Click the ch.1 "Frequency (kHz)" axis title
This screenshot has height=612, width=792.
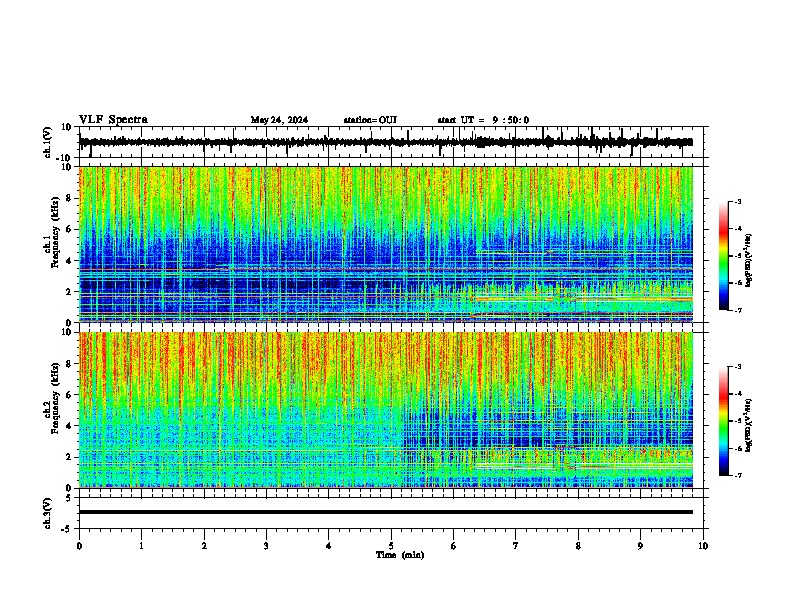pyautogui.click(x=56, y=233)
